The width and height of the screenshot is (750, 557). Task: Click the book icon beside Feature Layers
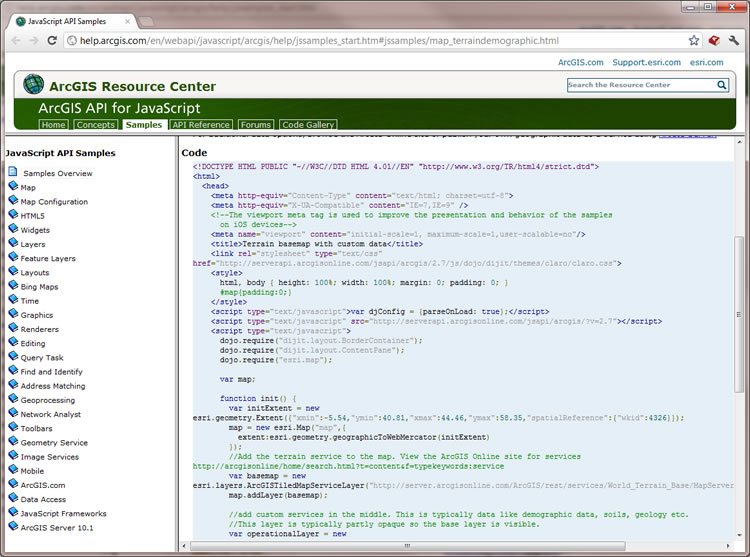click(x=13, y=257)
